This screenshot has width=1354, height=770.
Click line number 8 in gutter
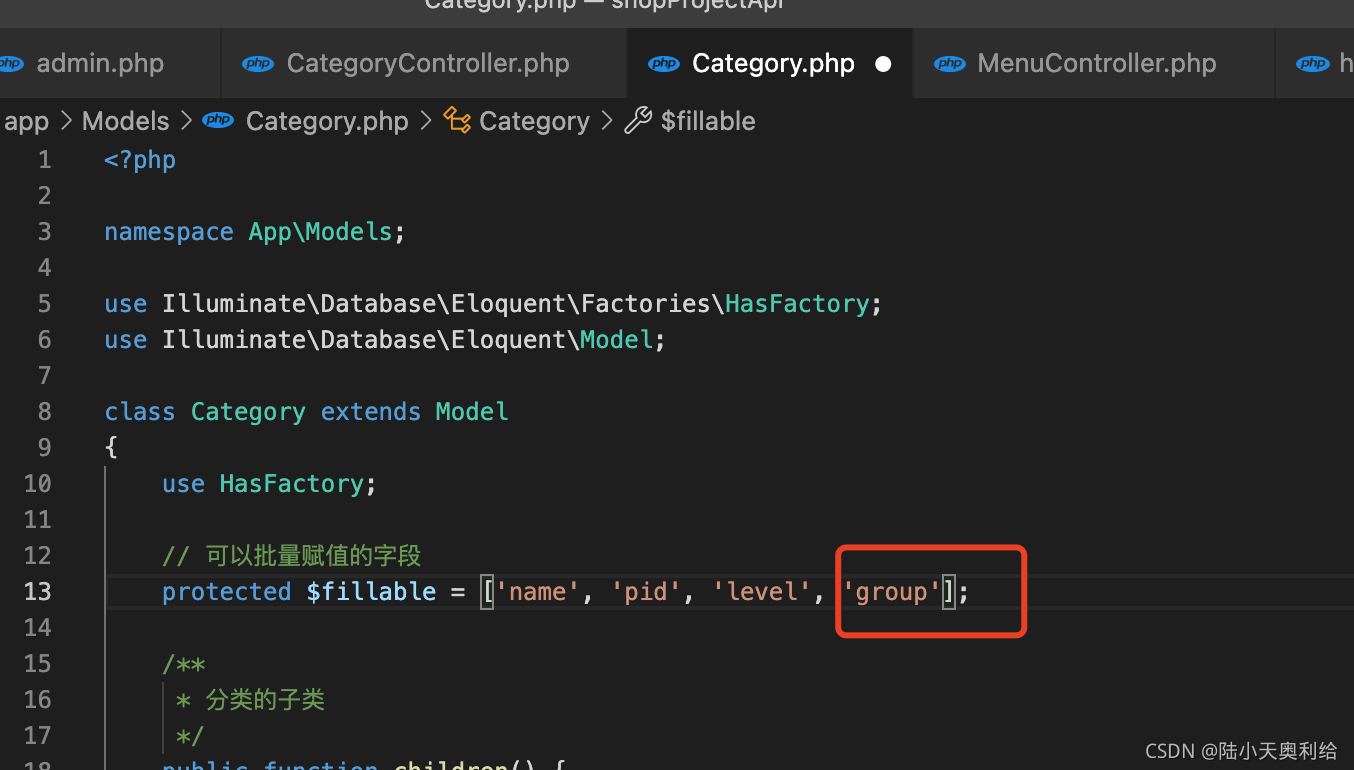[x=44, y=411]
